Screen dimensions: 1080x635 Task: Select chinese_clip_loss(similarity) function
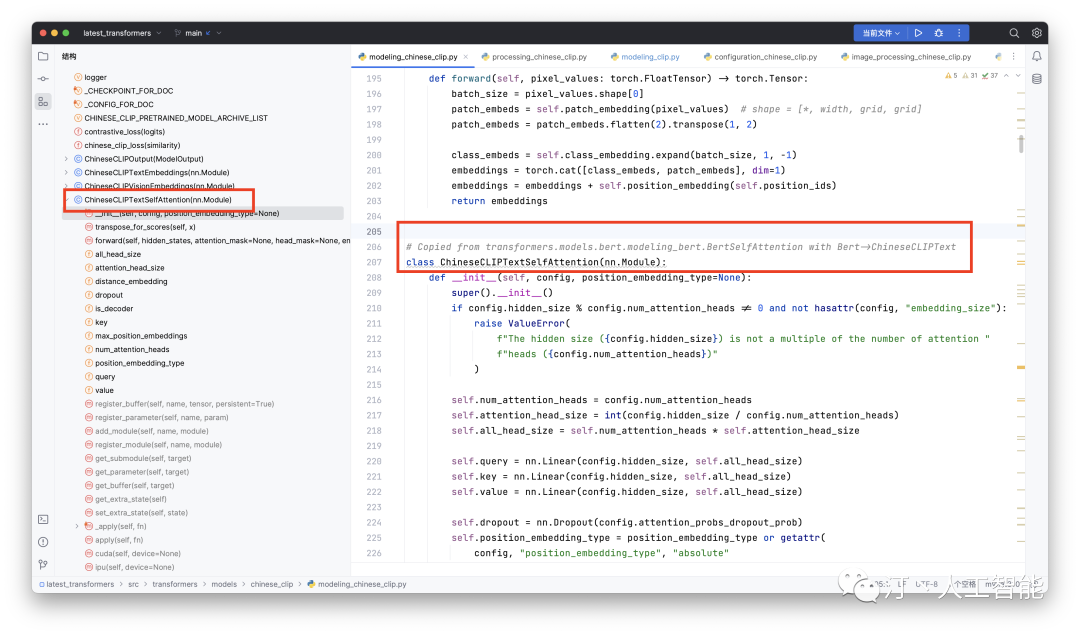132,145
